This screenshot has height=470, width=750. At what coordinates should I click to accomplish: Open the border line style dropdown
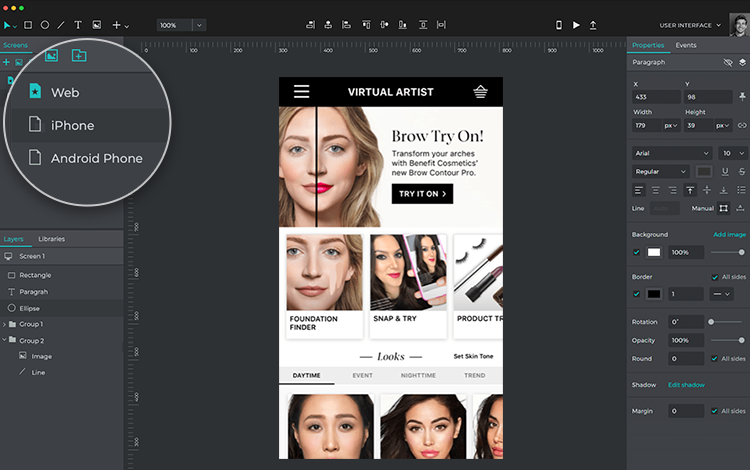[721, 294]
